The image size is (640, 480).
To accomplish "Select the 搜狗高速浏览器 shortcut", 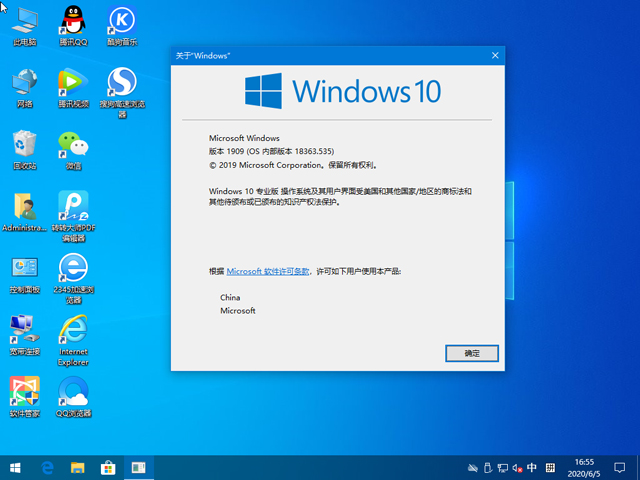I will tap(122, 93).
